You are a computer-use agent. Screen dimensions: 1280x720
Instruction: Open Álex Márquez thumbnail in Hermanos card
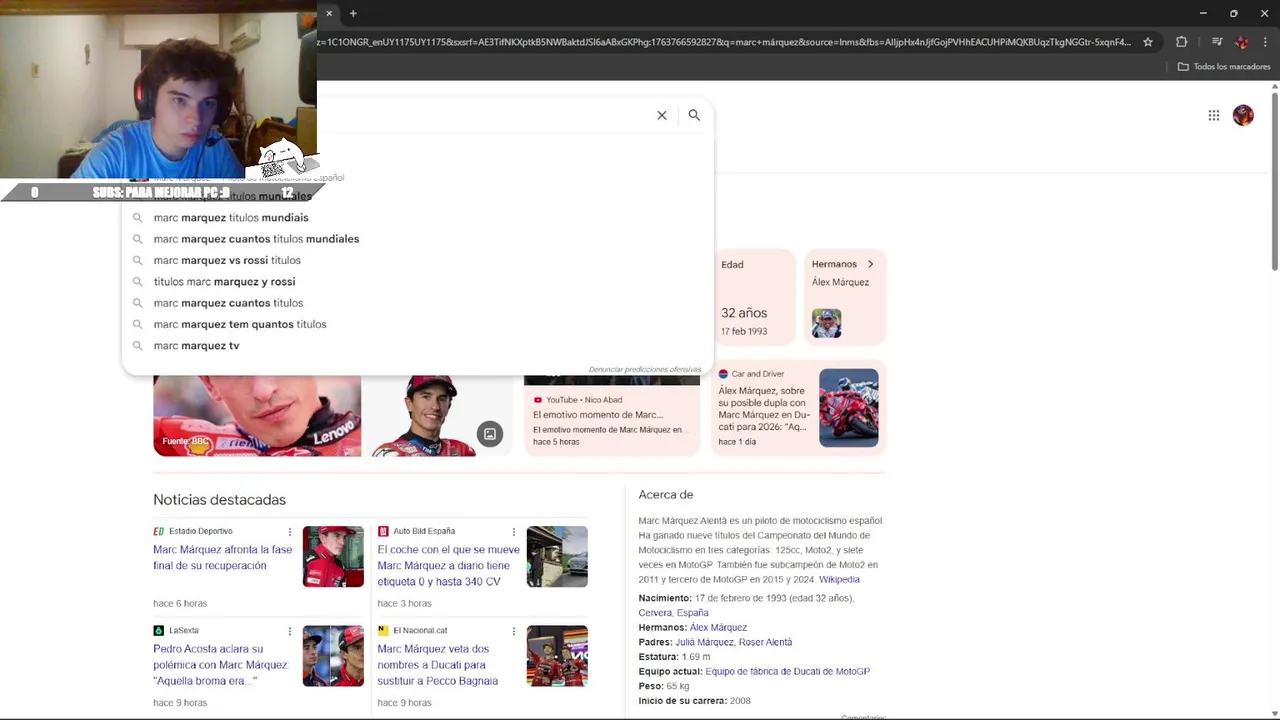point(827,323)
